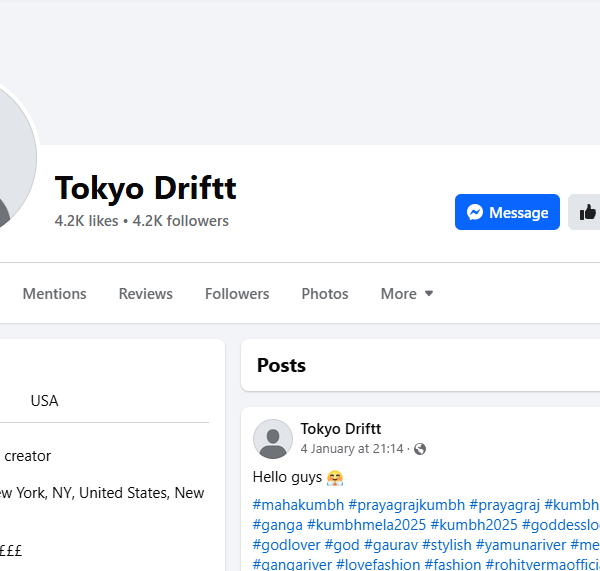Screen dimensions: 600x571
Task: Click the Posts section heading
Action: [281, 365]
